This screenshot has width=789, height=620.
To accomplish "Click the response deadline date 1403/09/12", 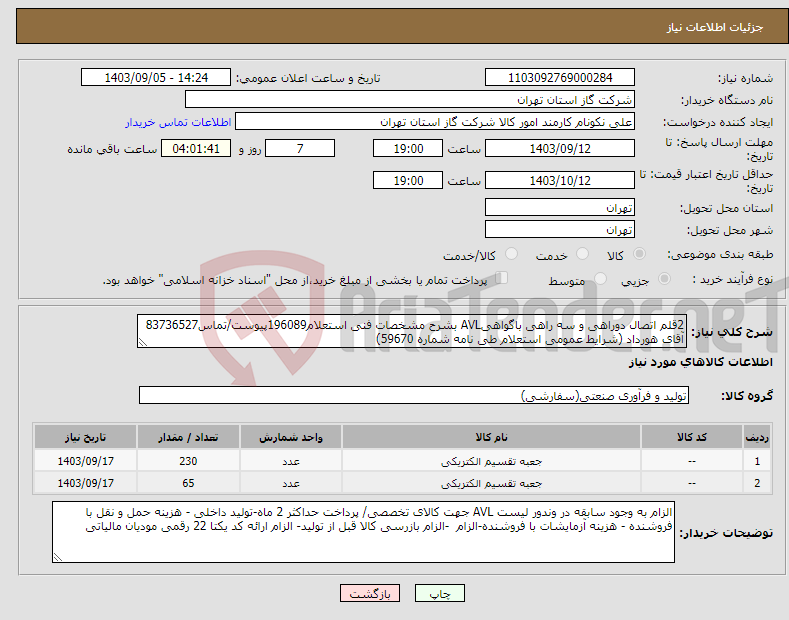I will [560, 148].
